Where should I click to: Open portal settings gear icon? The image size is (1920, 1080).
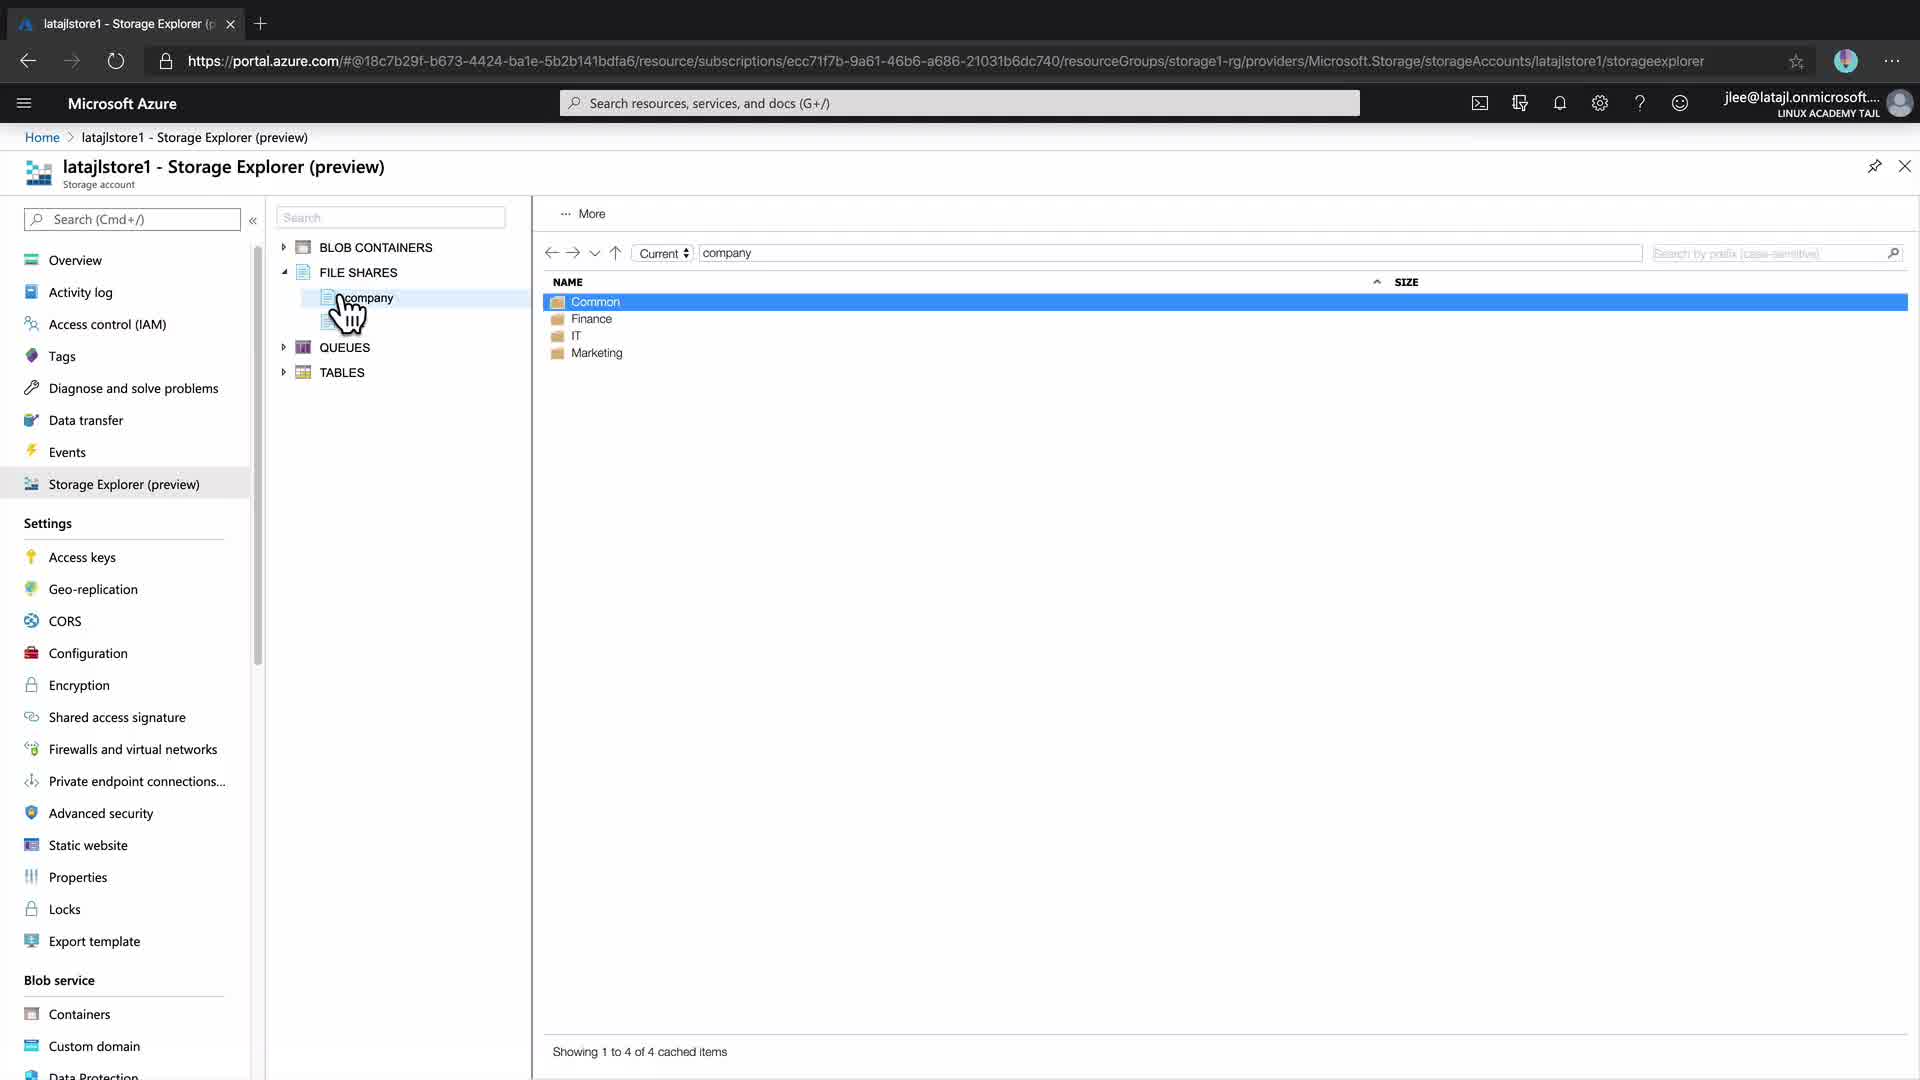pos(1599,103)
